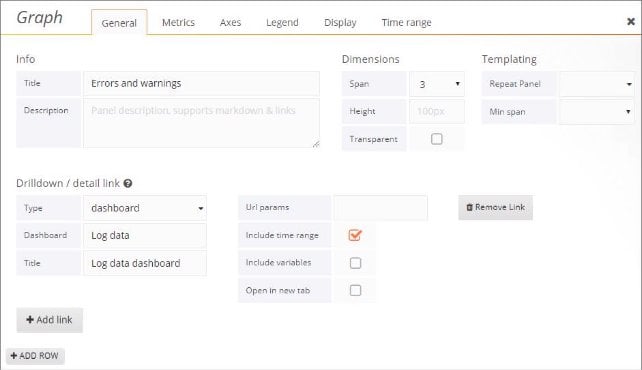Select the Legend tab
The height and width of the screenshot is (370, 642).
[x=282, y=23]
